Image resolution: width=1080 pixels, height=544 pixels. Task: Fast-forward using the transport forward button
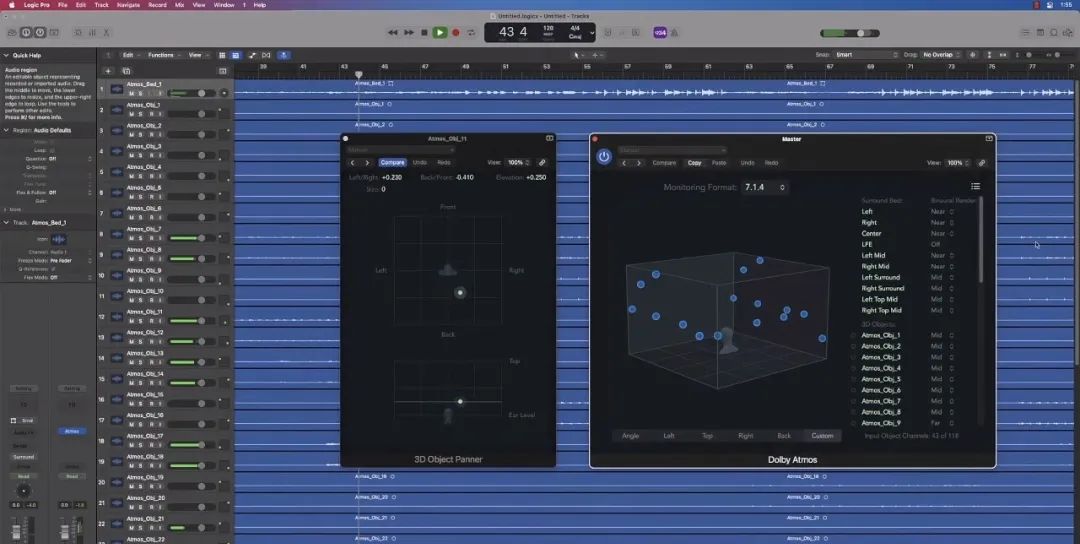[408, 32]
